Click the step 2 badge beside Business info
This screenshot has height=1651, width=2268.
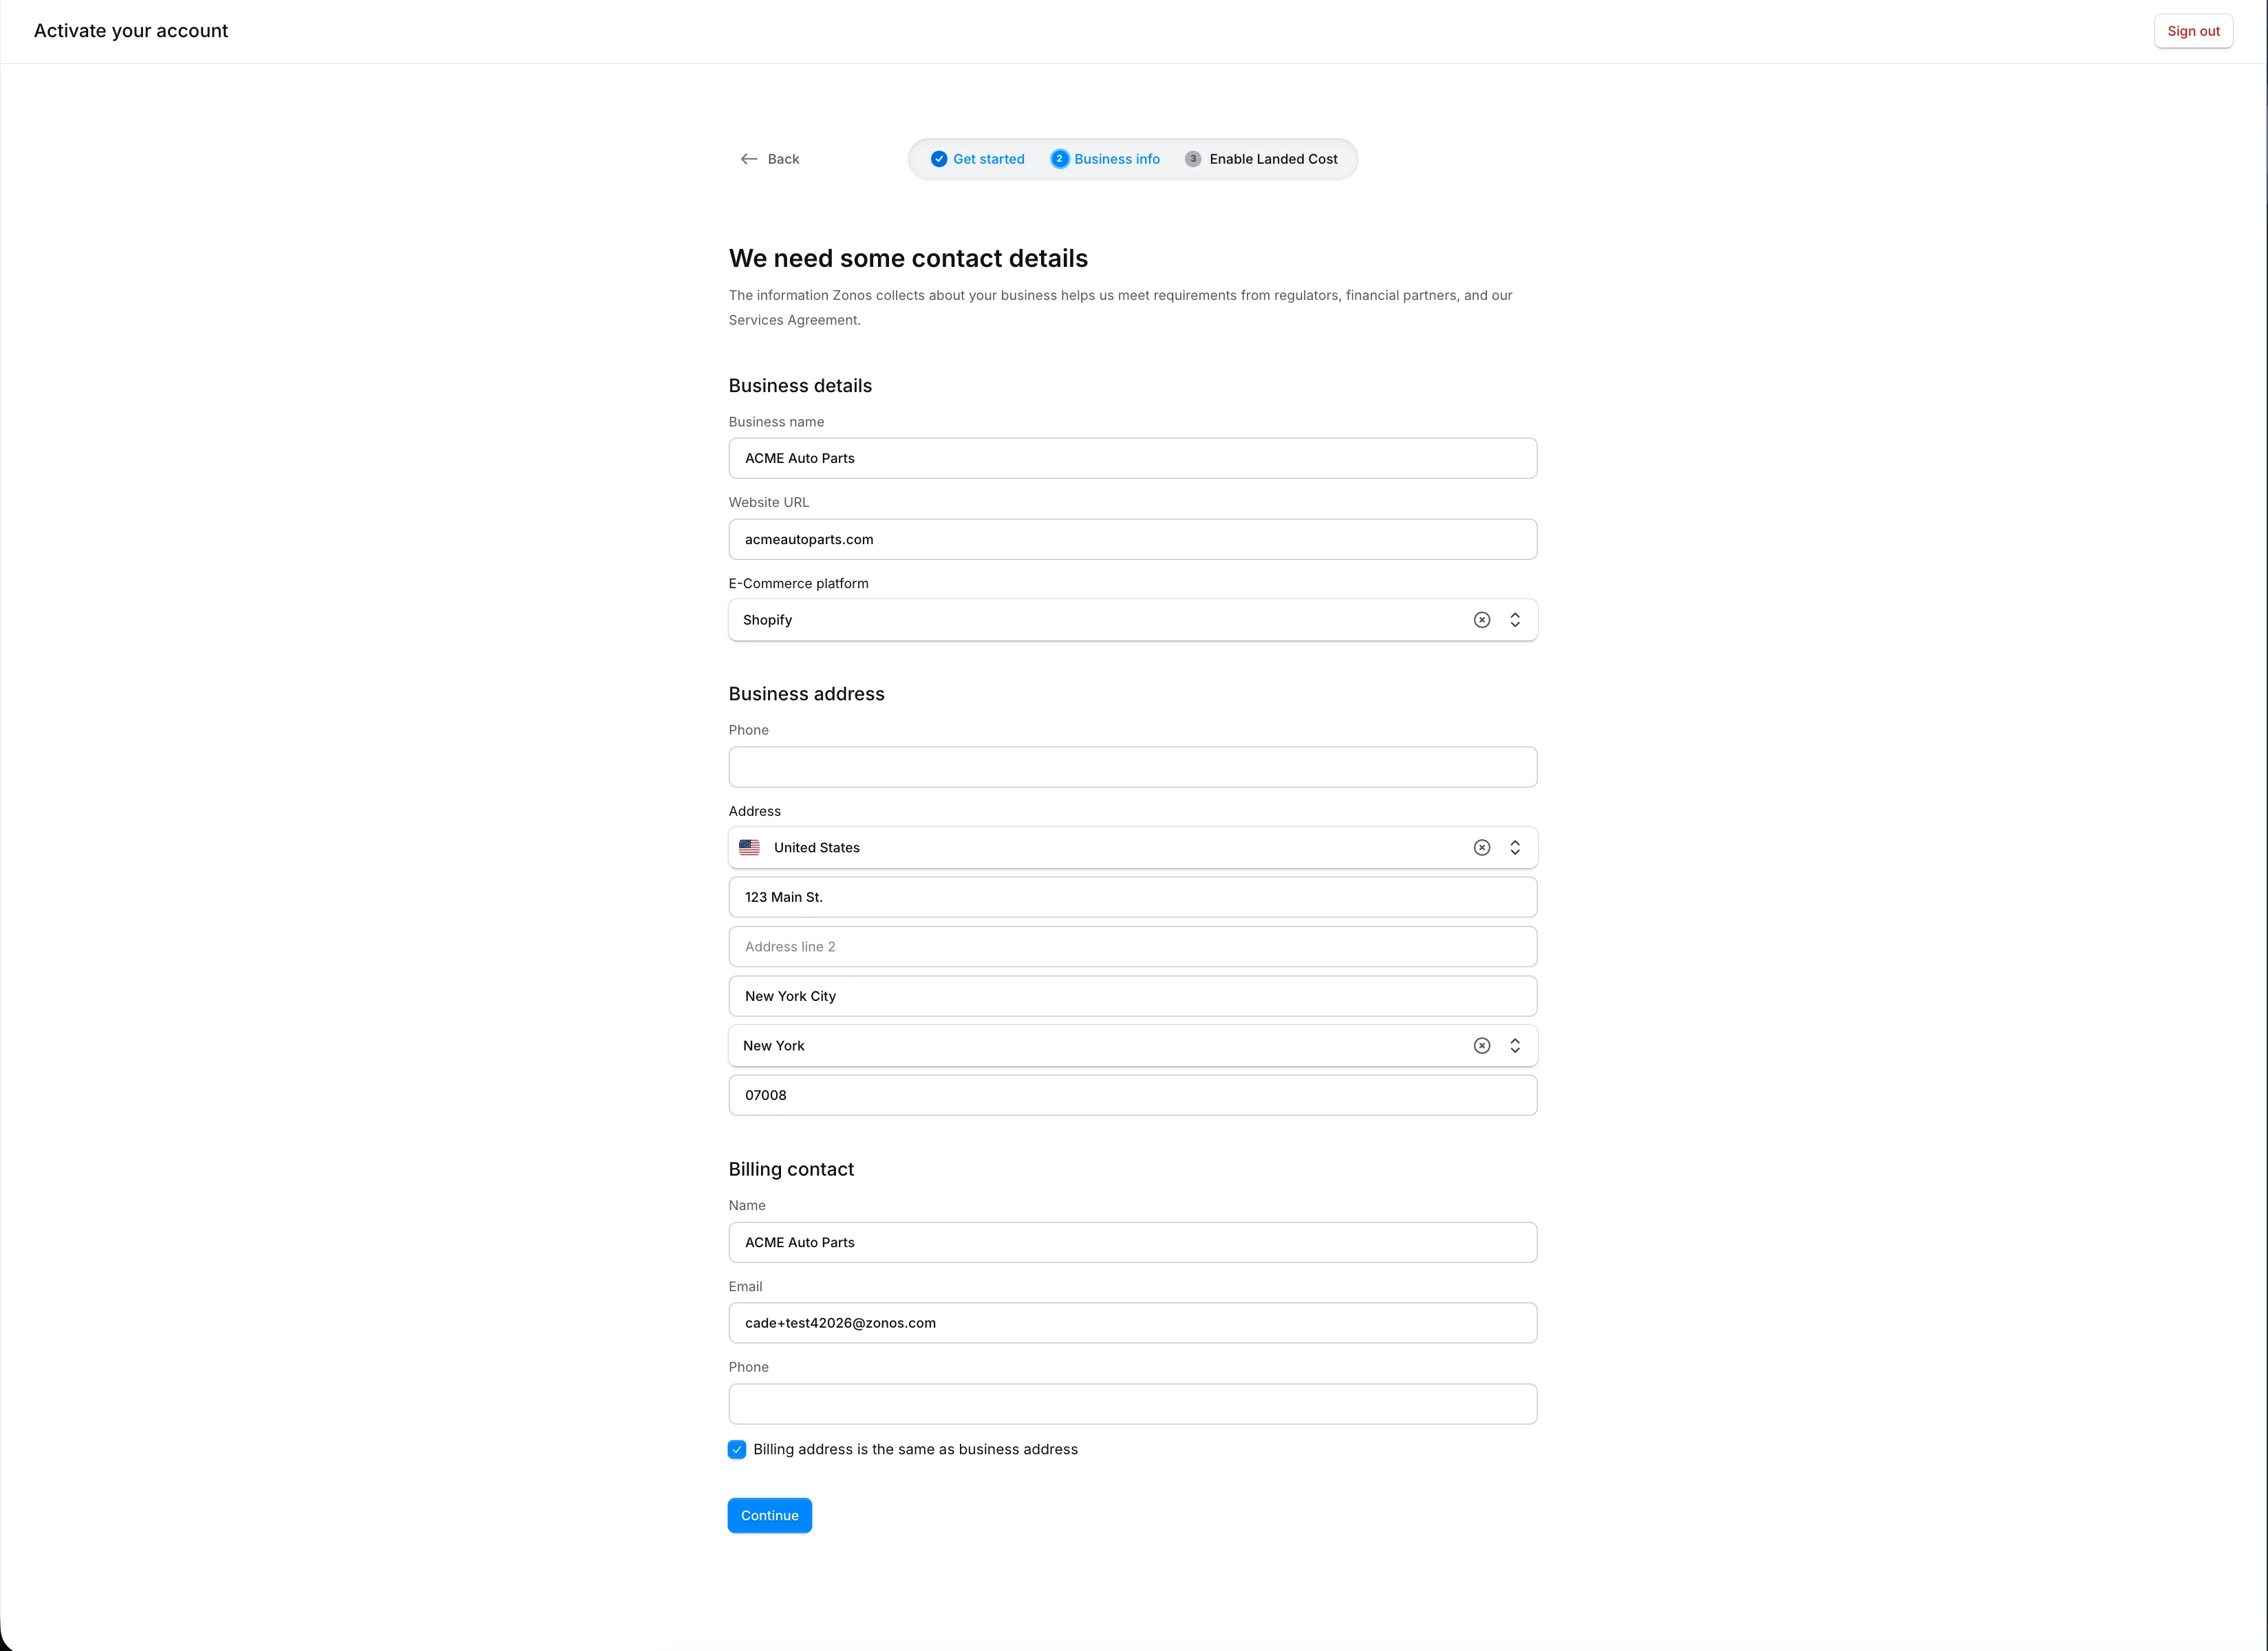[1059, 158]
